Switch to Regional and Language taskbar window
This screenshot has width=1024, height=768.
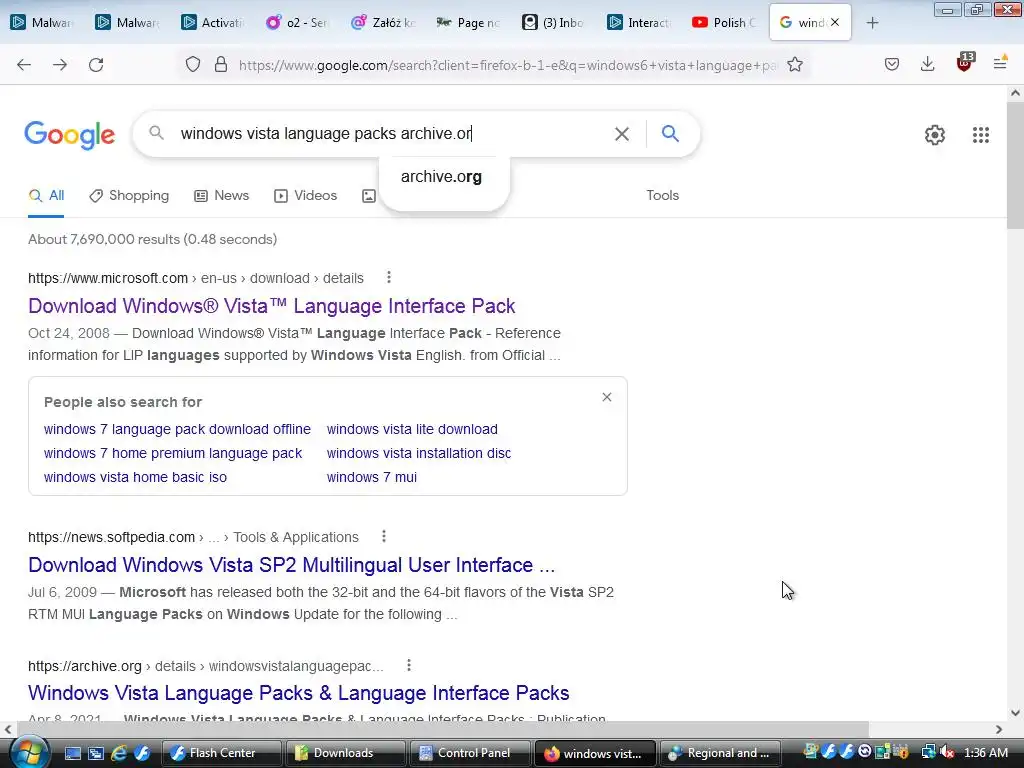[x=720, y=753]
